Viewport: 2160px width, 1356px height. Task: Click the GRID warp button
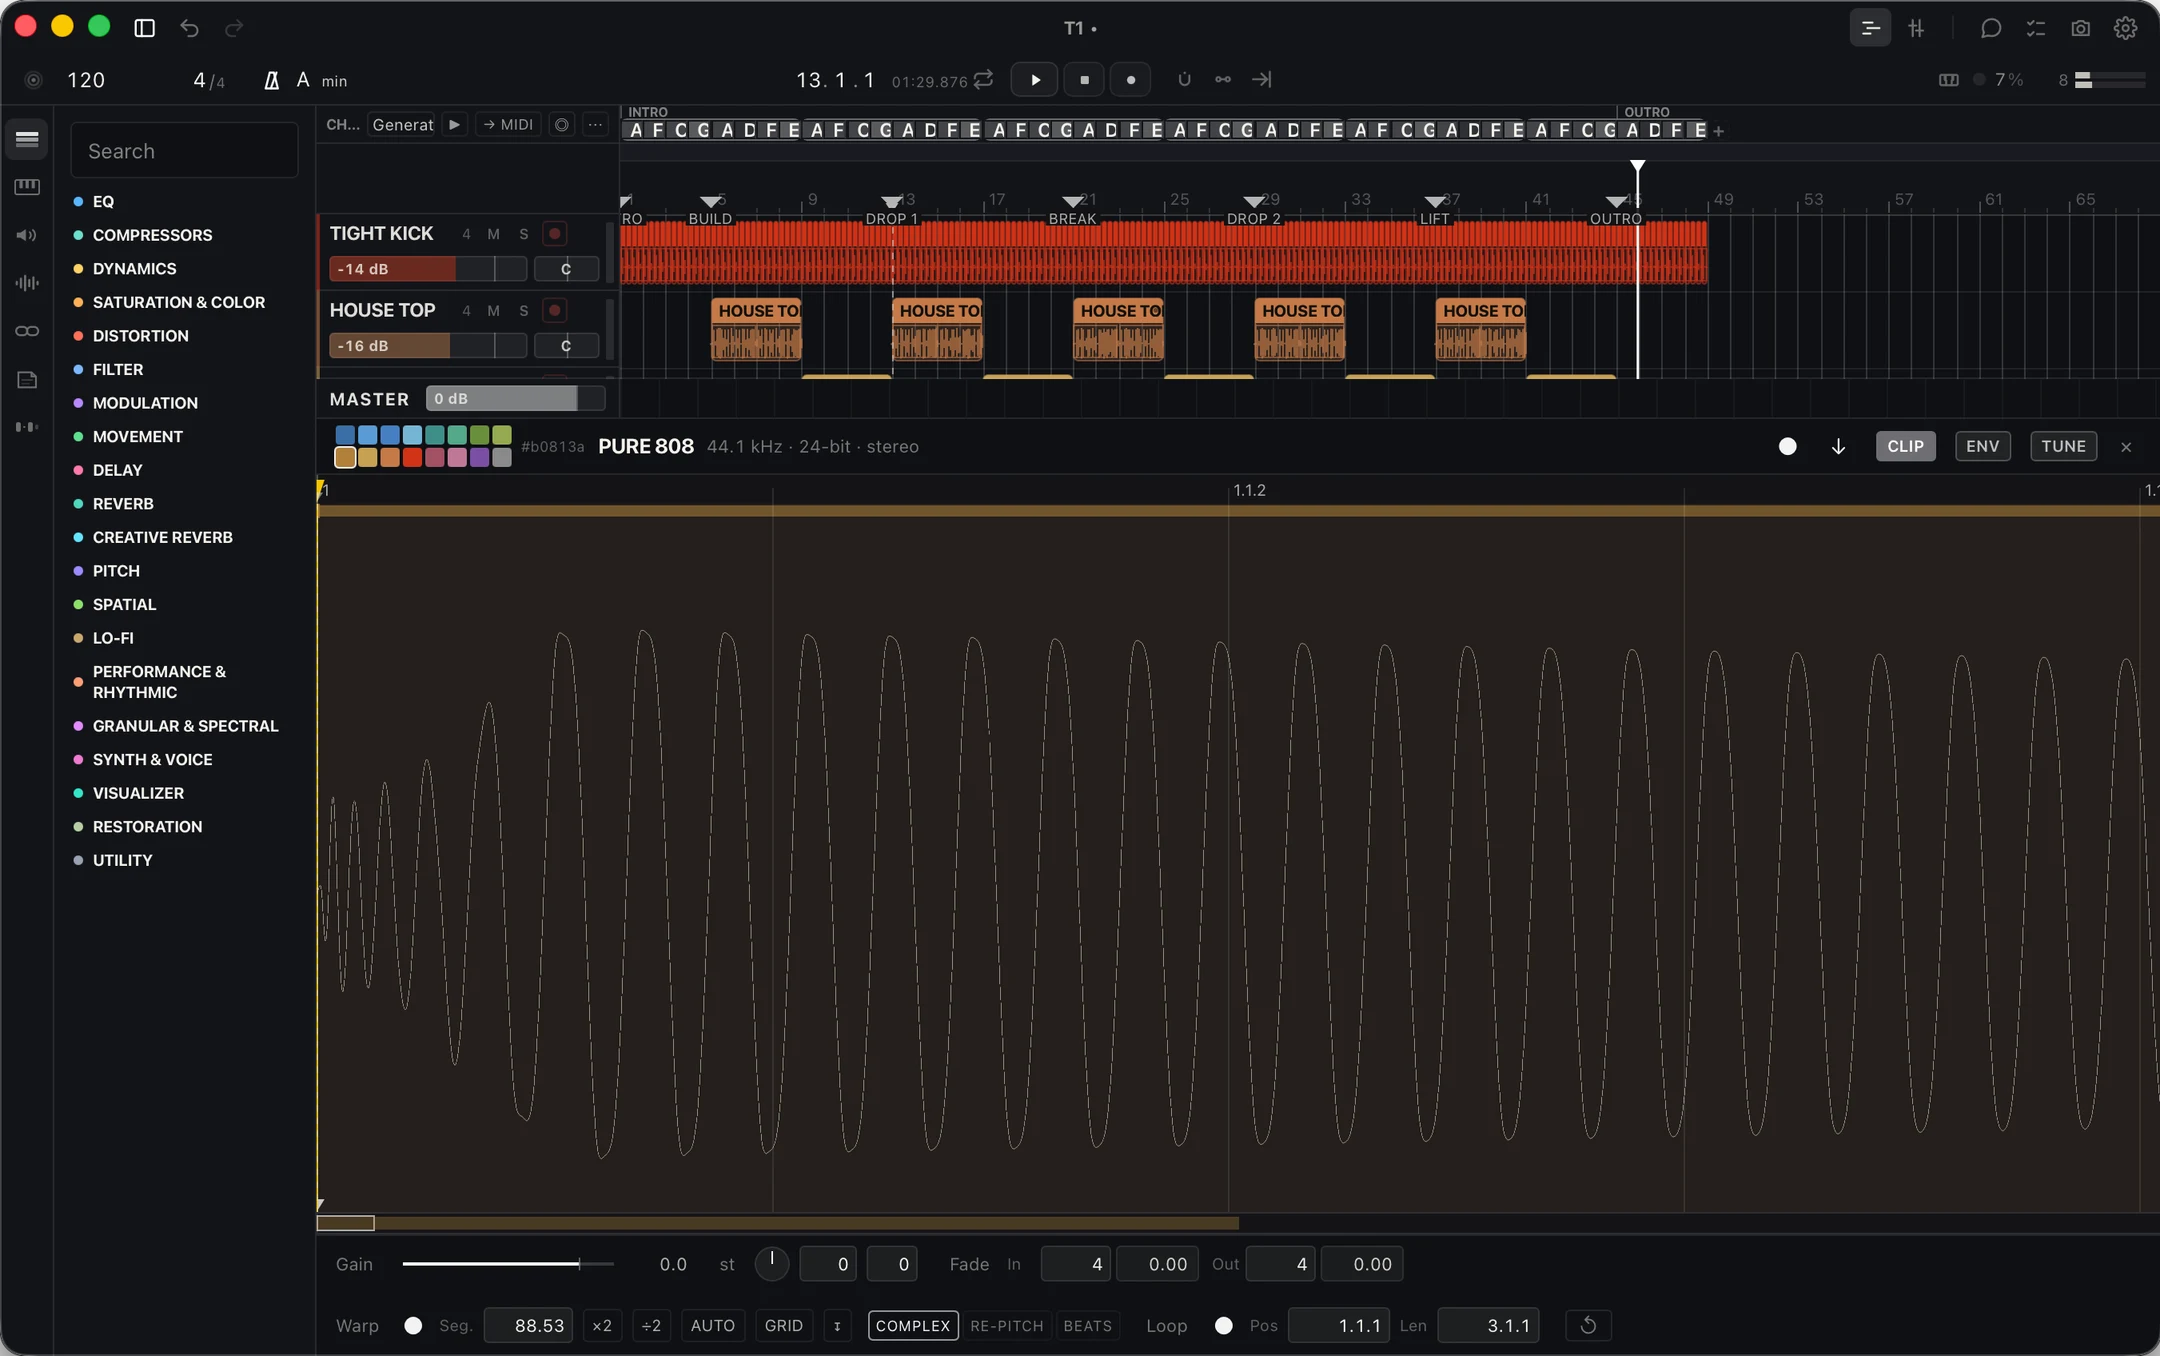coord(784,1326)
